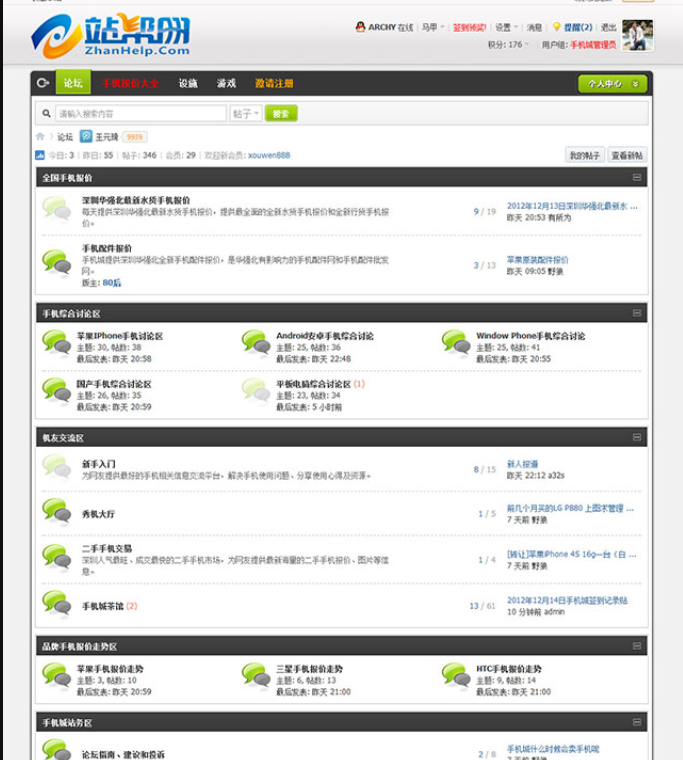Image resolution: width=683 pixels, height=760 pixels.
Task: Open the 帖子 search type dropdown
Action: (x=246, y=113)
